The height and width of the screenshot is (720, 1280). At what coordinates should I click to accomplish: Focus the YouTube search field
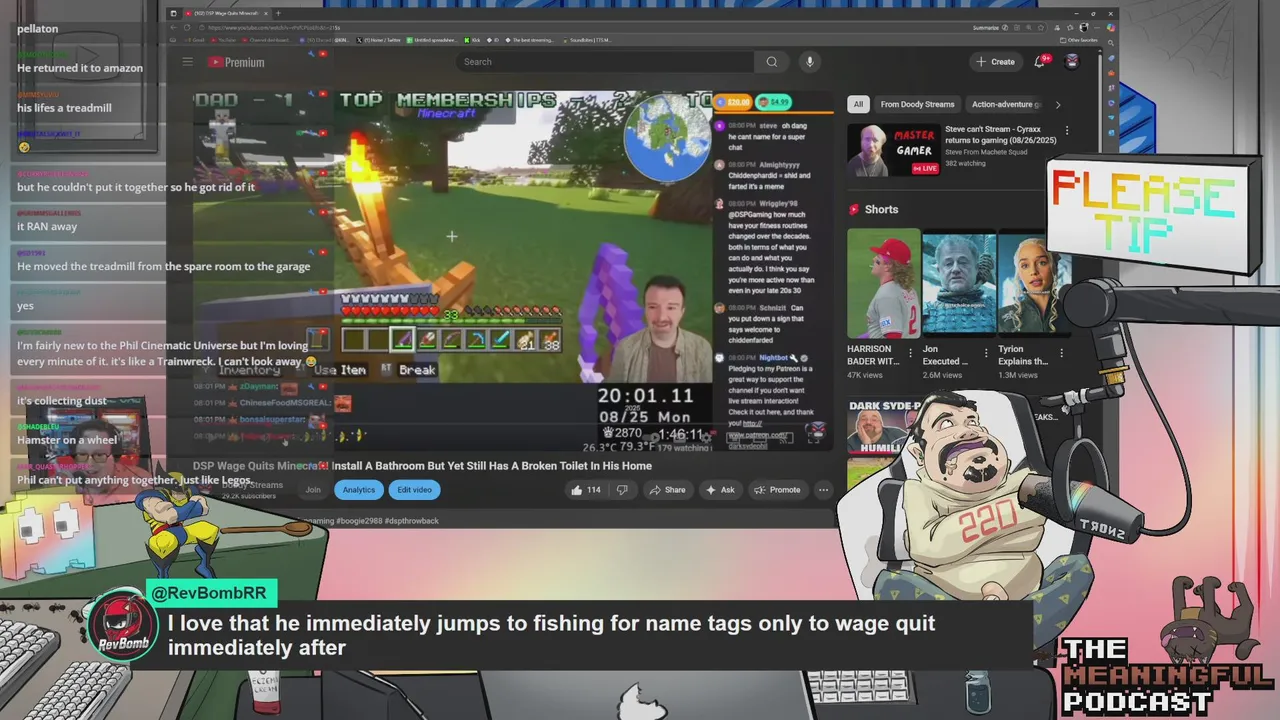pos(605,62)
